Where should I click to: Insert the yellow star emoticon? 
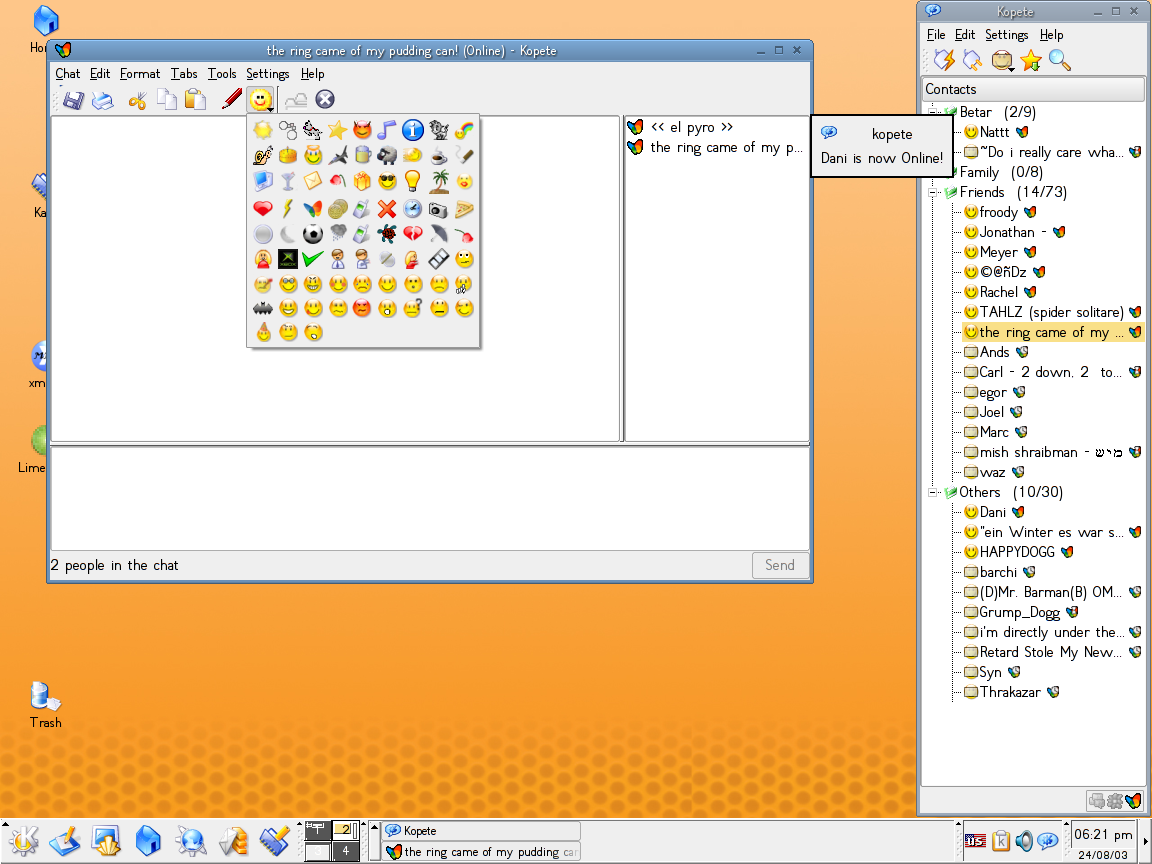click(x=338, y=131)
